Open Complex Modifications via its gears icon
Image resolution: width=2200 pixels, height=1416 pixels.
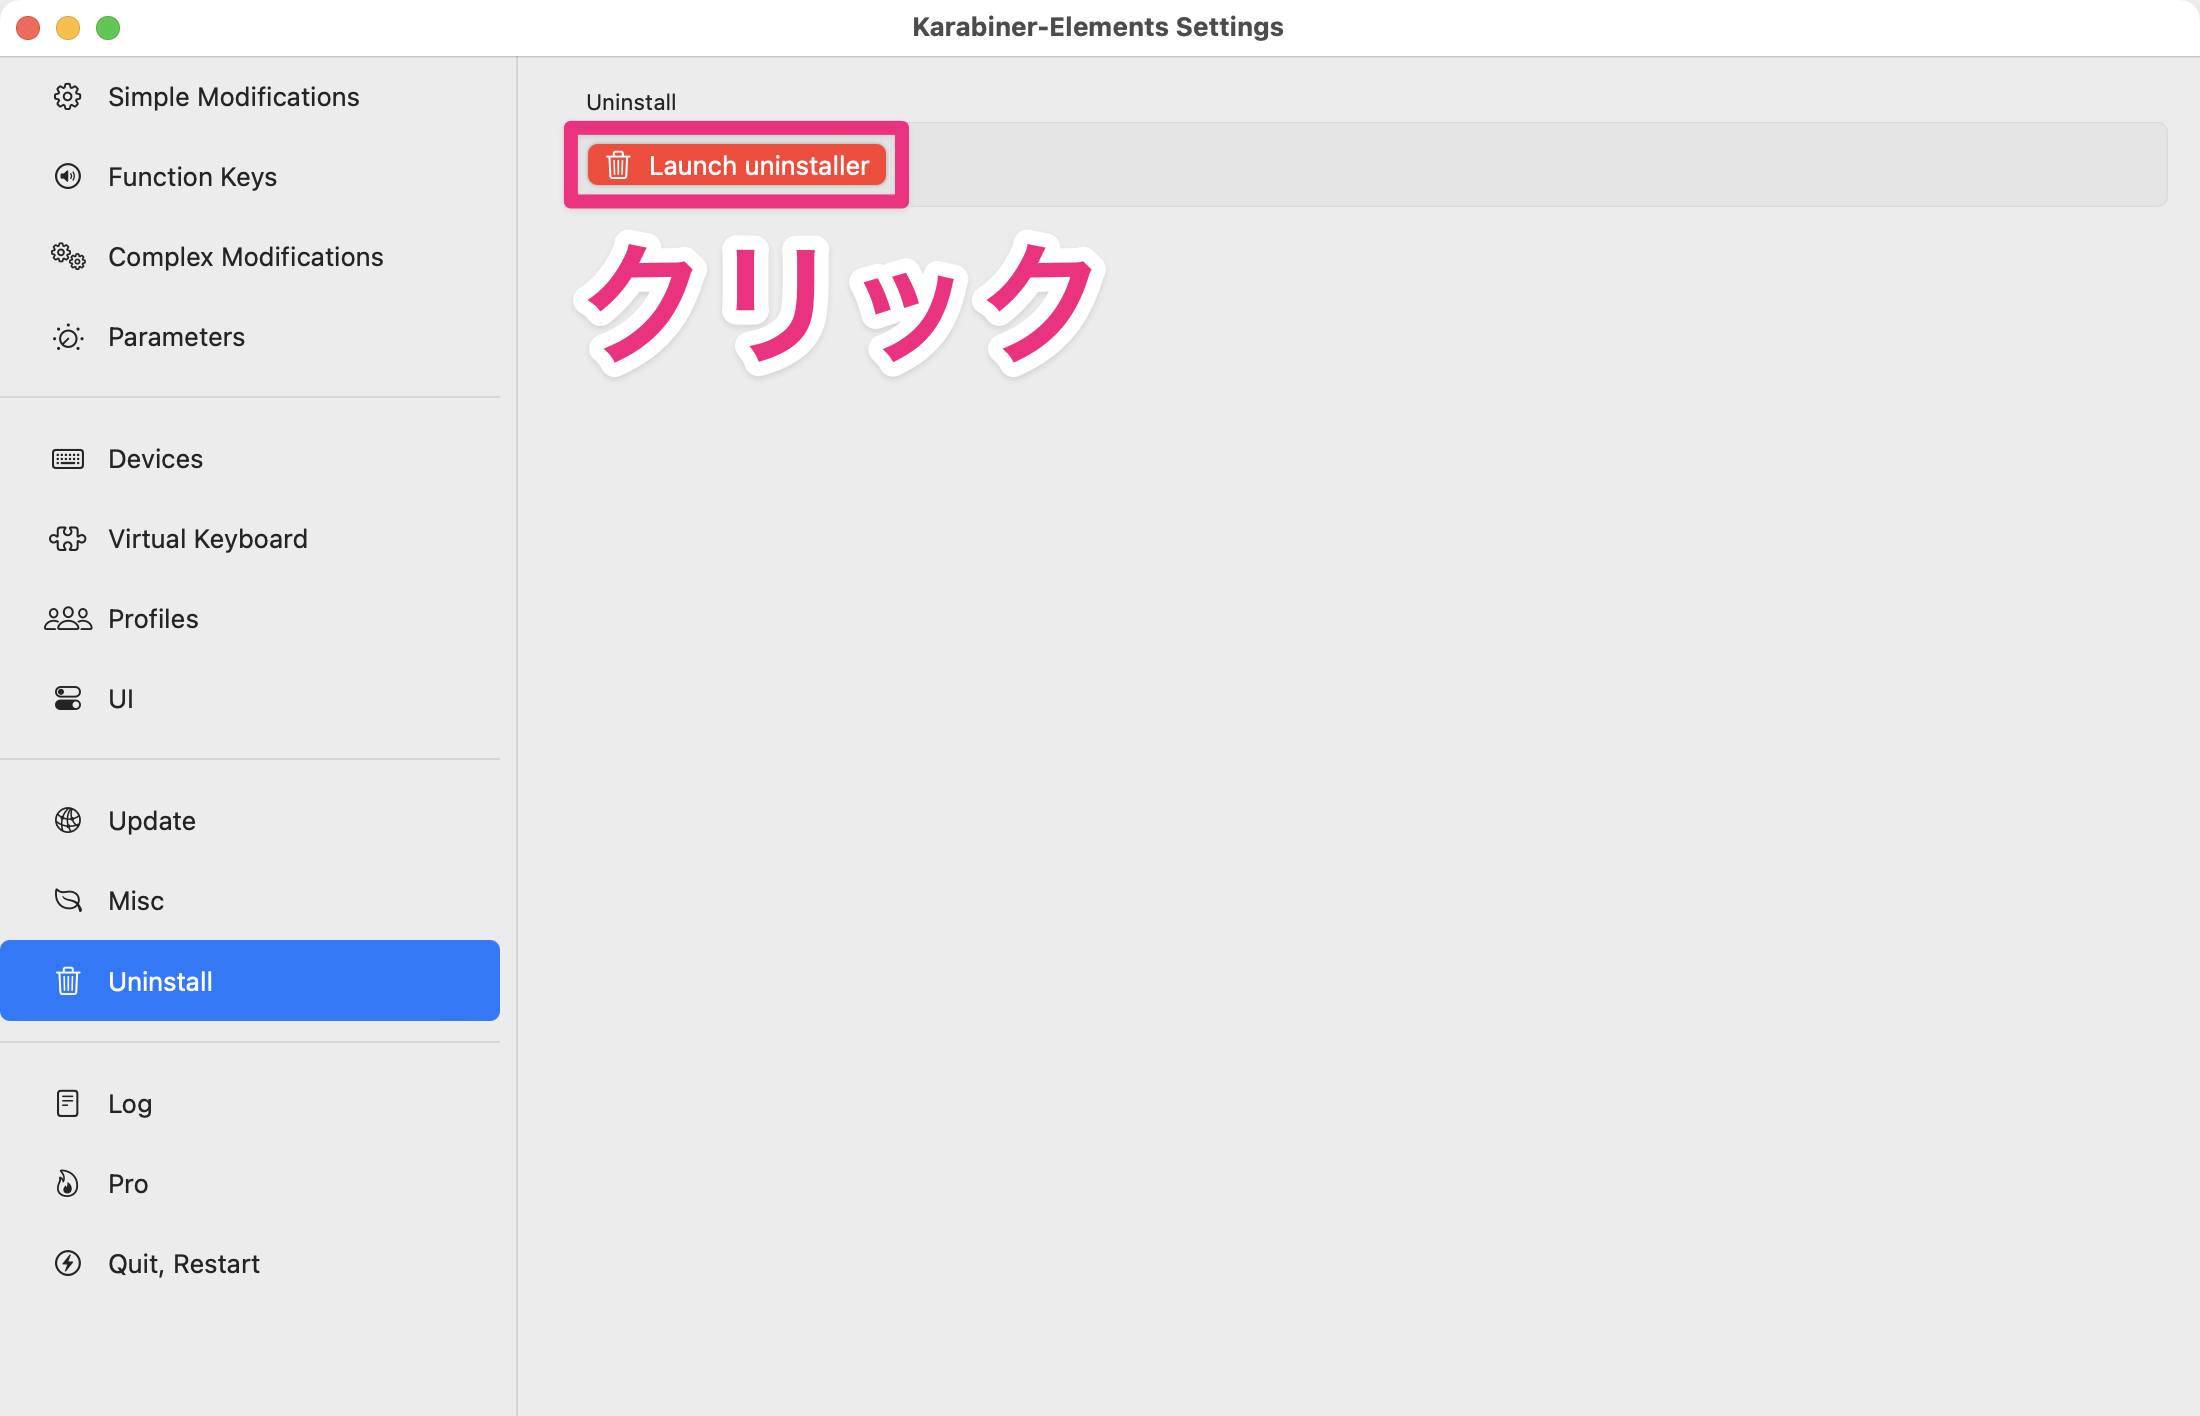tap(67, 257)
